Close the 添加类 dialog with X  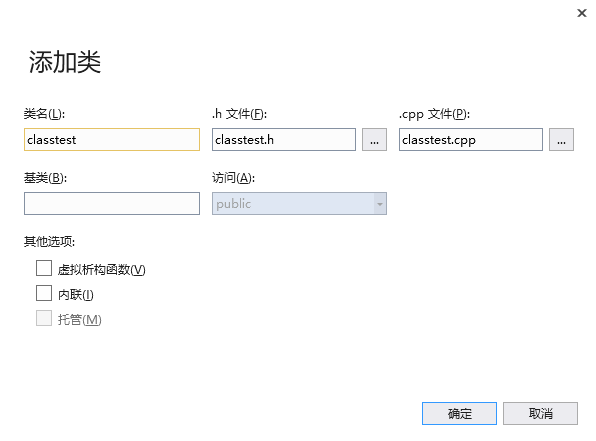[582, 13]
